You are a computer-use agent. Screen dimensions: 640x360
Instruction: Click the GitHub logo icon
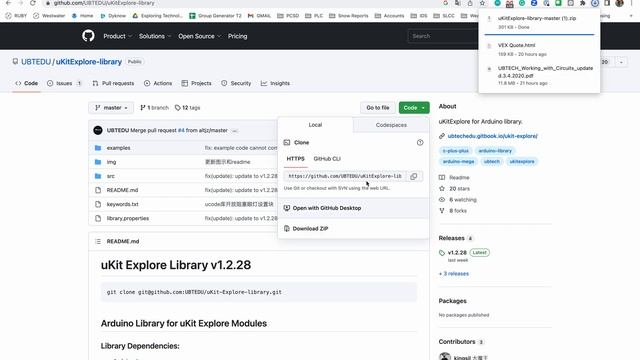click(88, 36)
